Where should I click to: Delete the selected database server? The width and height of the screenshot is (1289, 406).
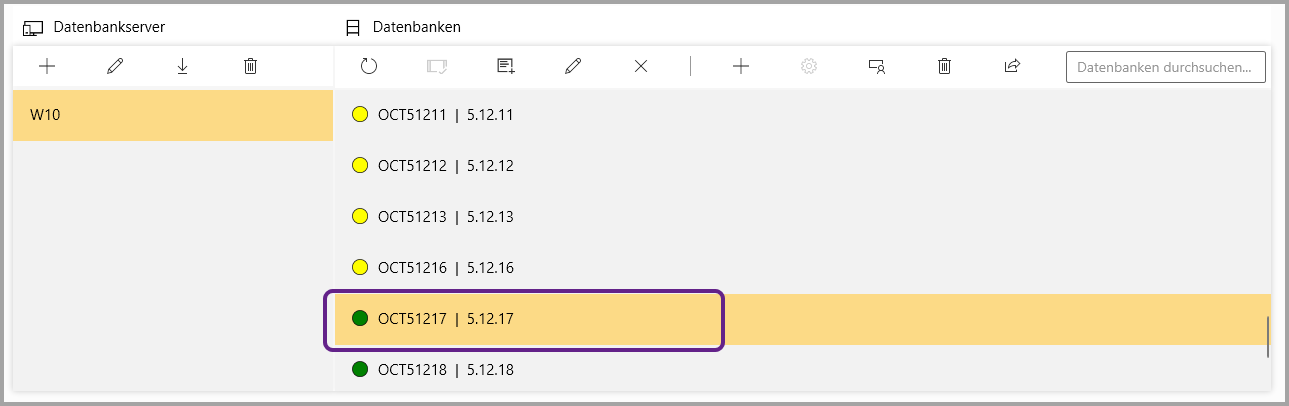[x=250, y=67]
